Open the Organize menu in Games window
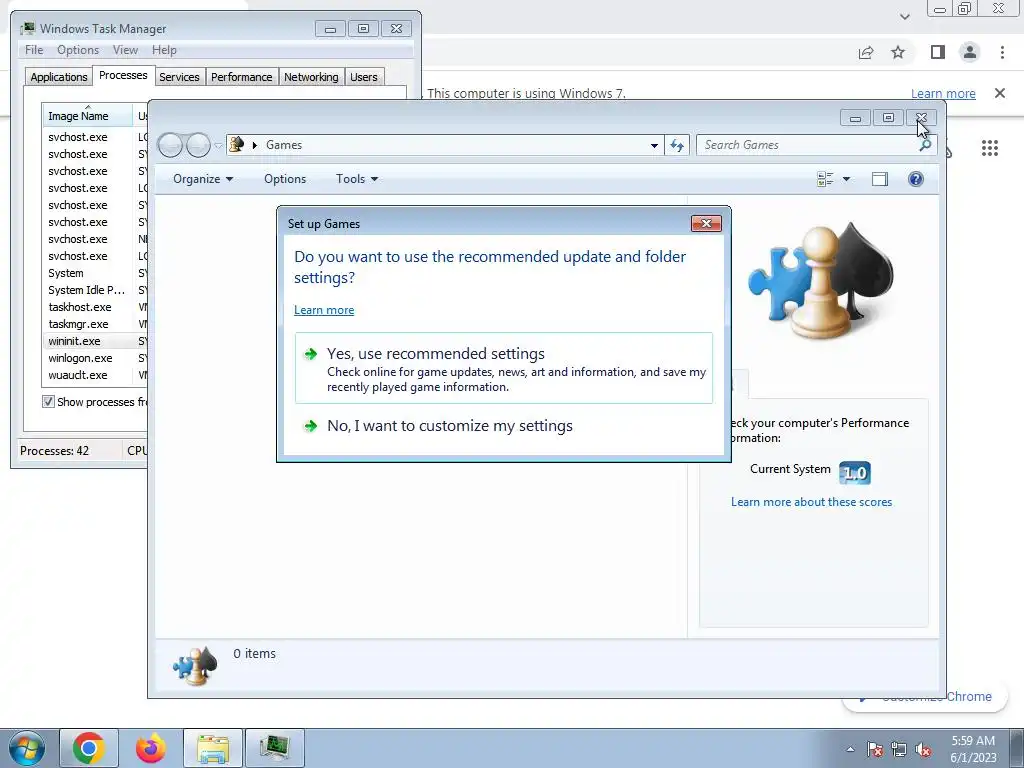 (x=202, y=179)
